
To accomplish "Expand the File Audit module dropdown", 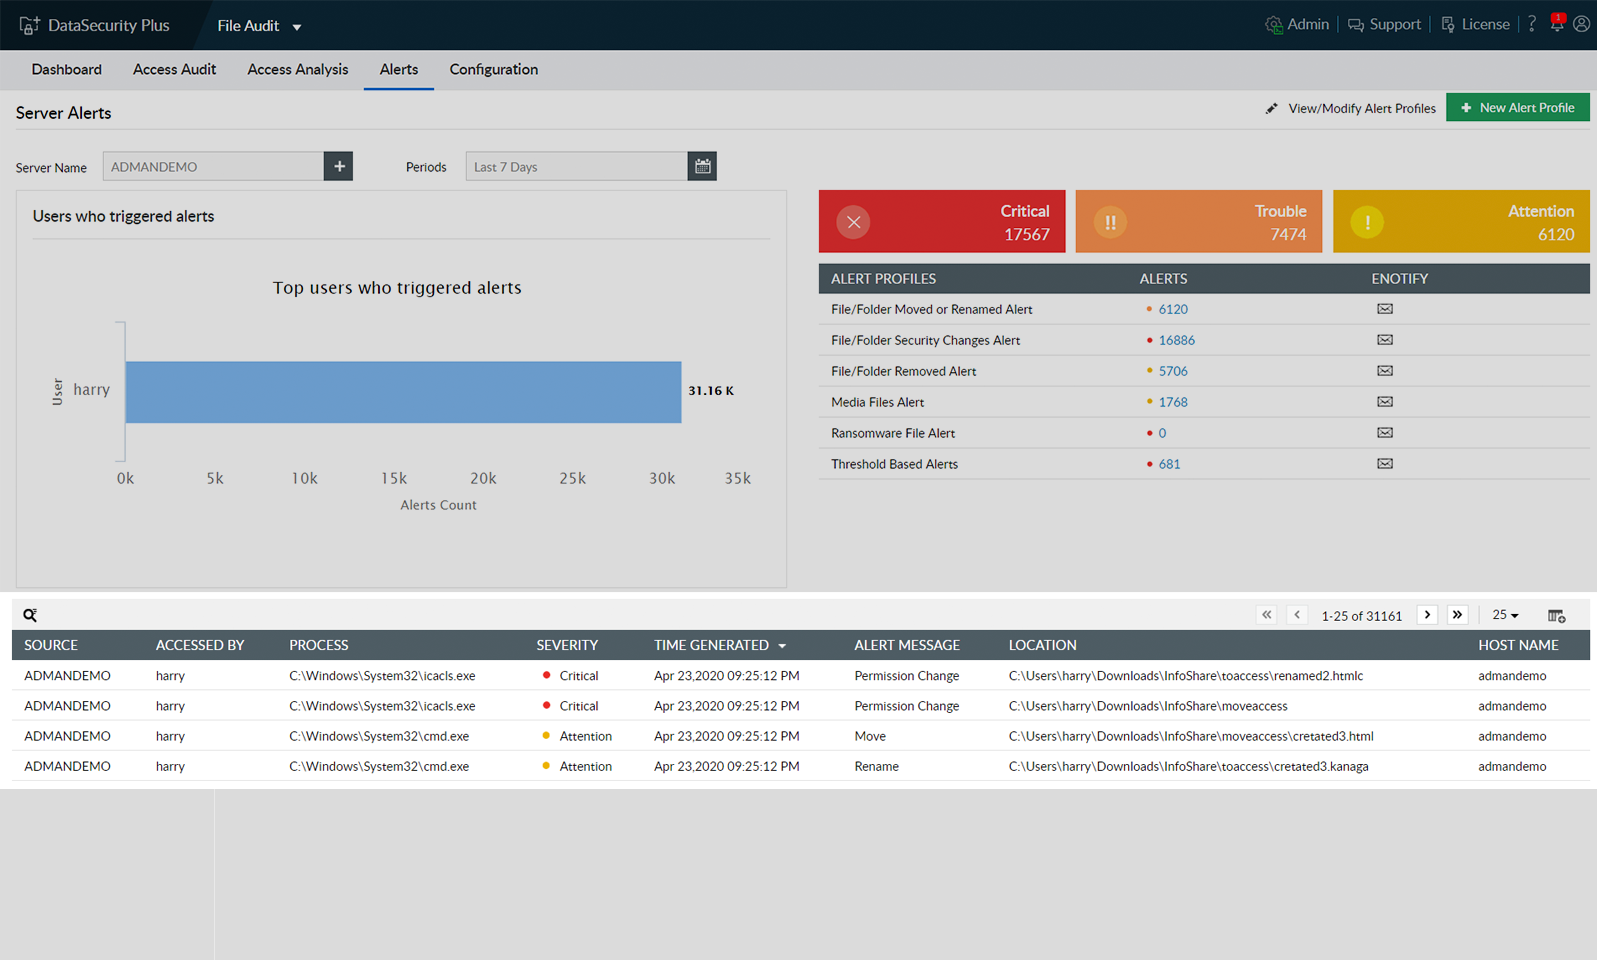I will coord(297,27).
